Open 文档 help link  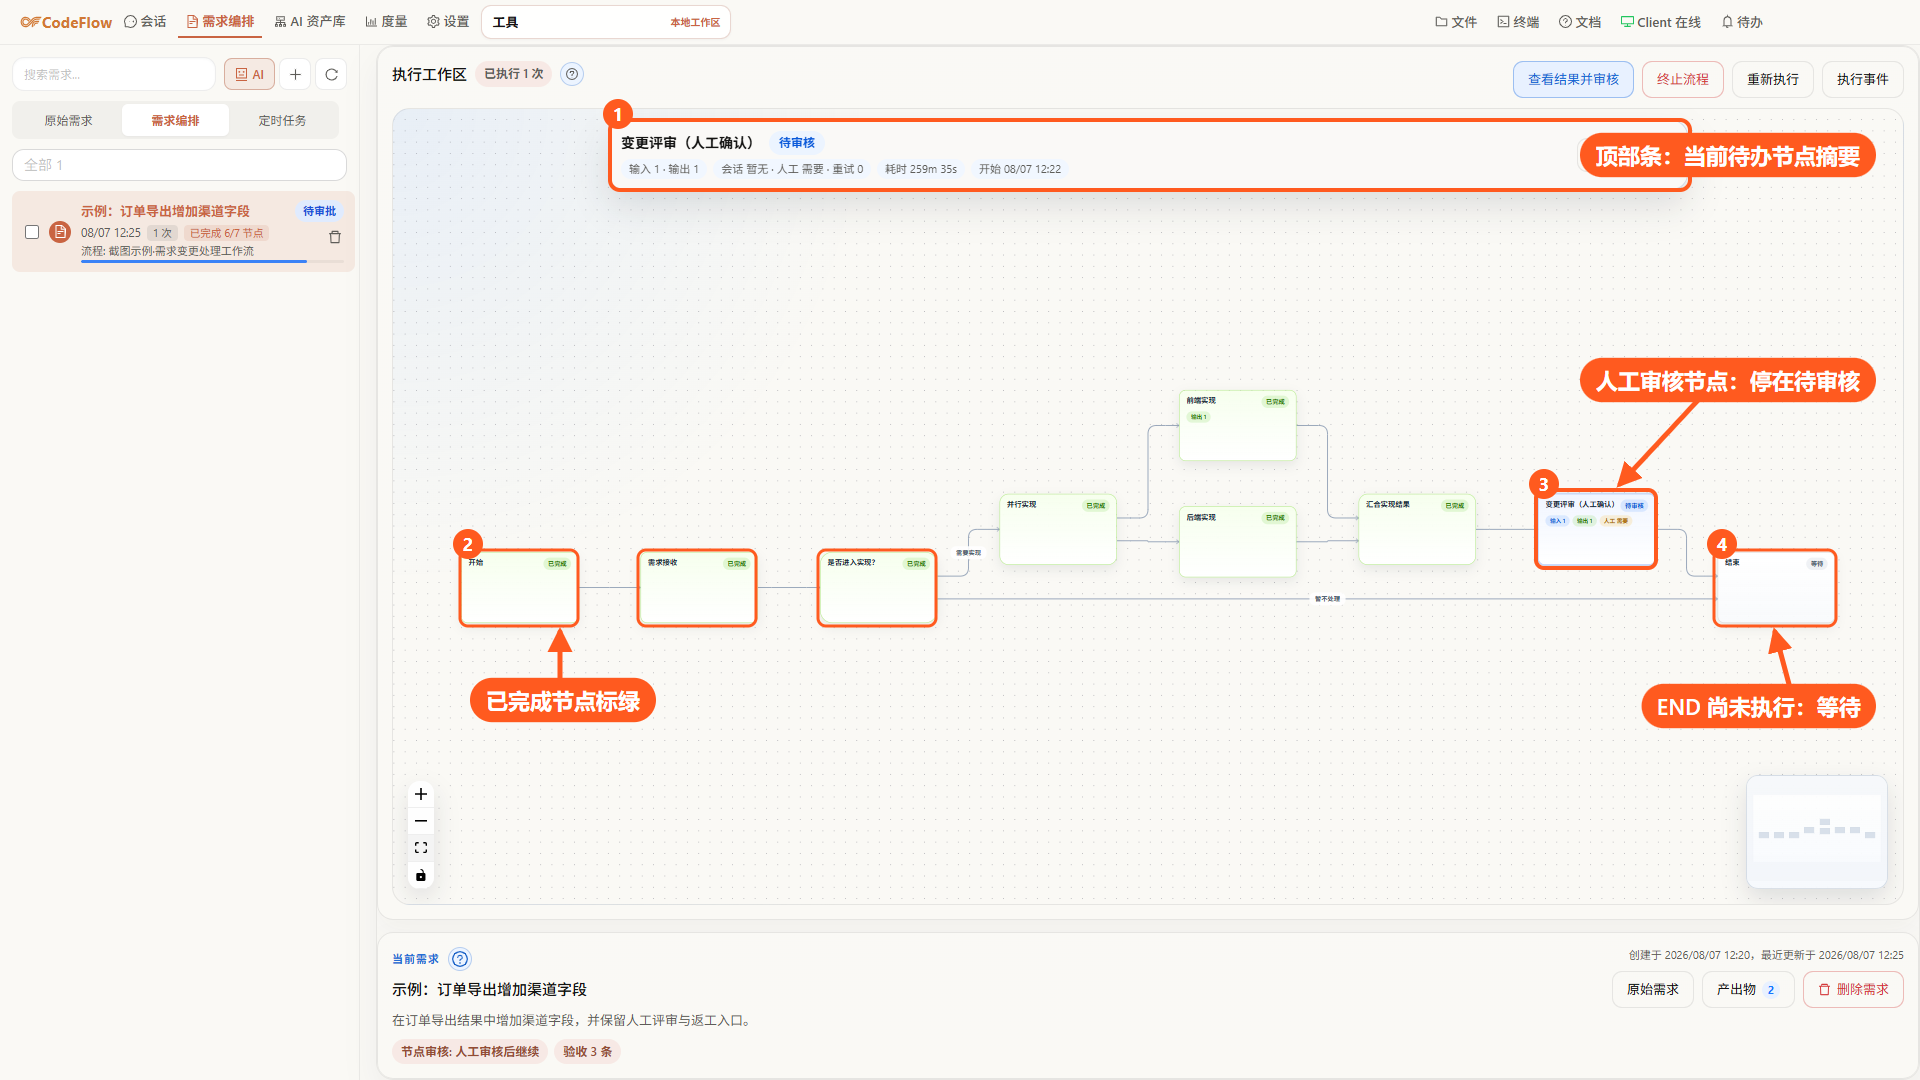coord(1580,22)
